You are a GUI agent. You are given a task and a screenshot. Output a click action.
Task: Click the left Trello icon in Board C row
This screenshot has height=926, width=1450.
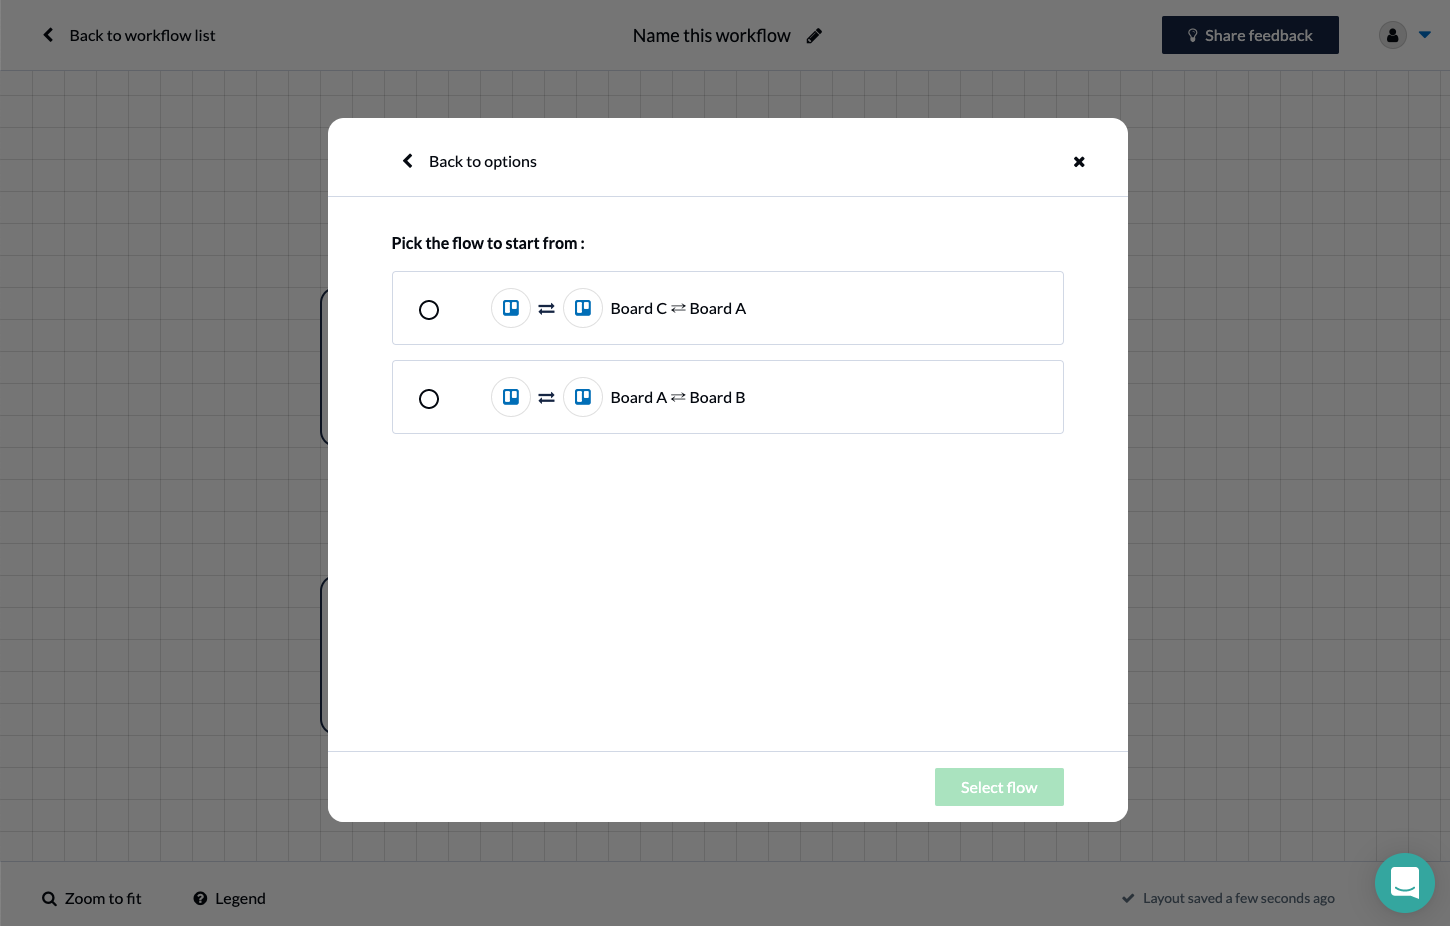[x=511, y=308]
